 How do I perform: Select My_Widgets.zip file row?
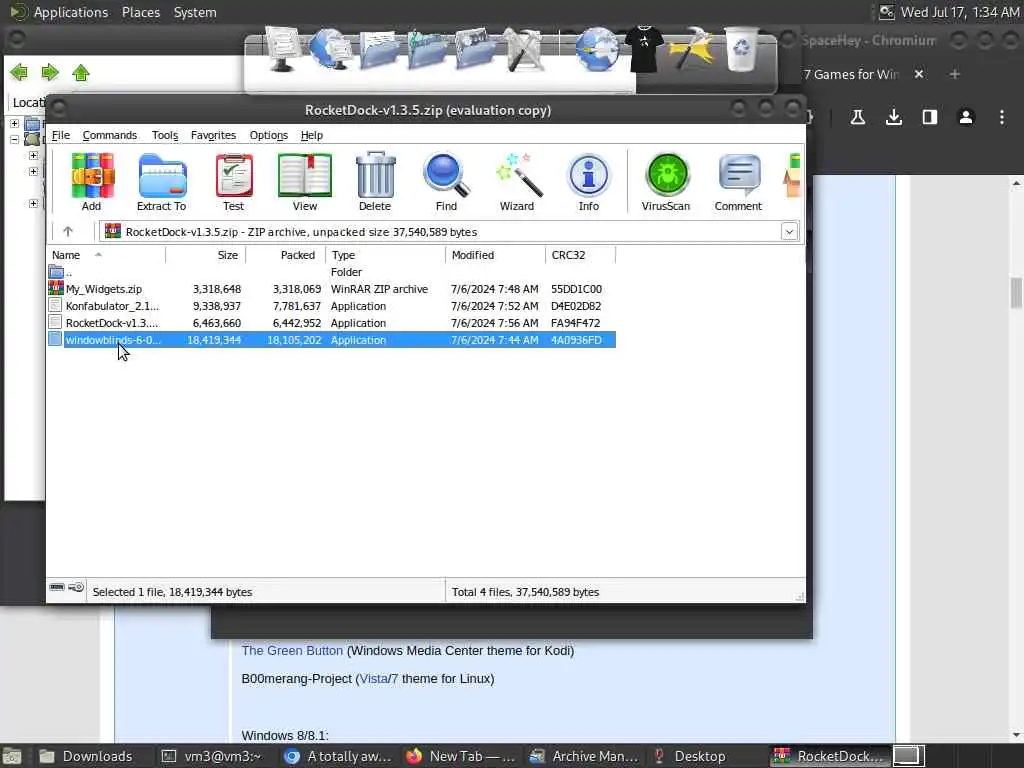click(331, 289)
